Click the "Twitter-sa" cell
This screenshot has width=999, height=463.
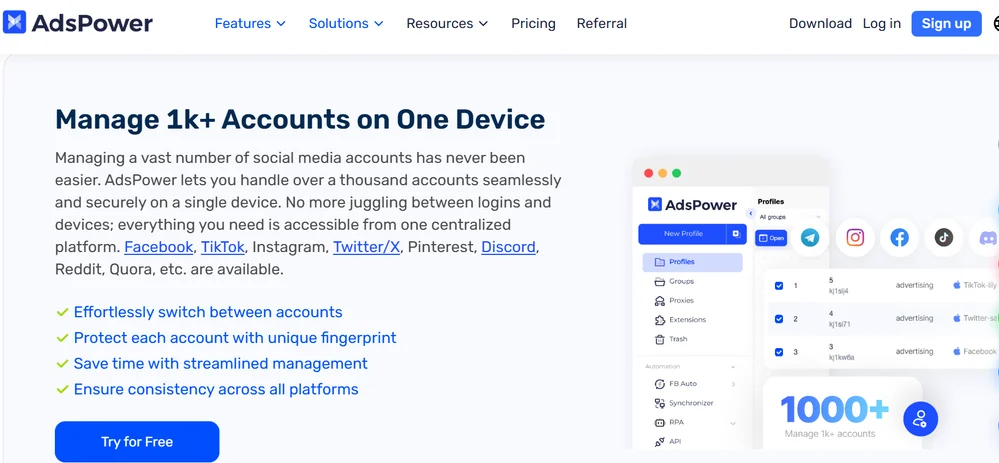click(x=981, y=318)
